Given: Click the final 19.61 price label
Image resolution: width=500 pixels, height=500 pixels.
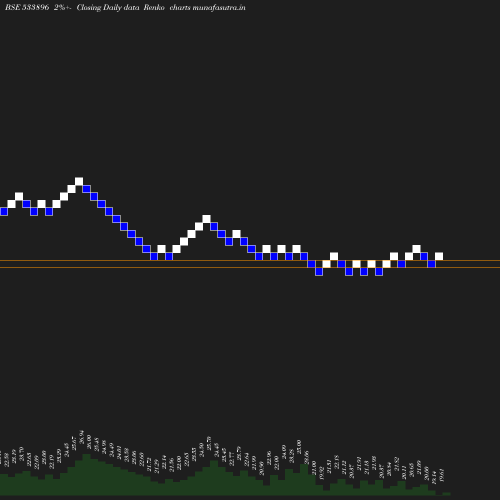Looking at the screenshot, I should 442,475.
